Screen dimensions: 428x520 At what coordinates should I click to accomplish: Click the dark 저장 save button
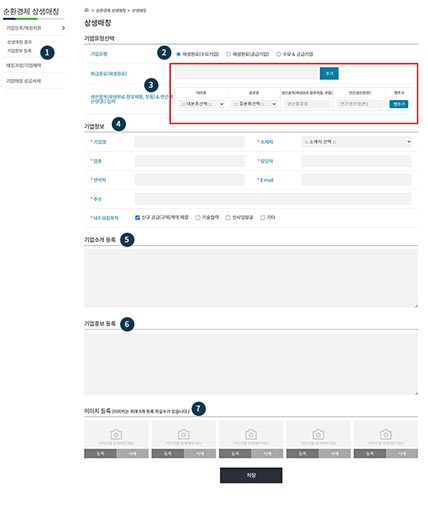click(251, 475)
